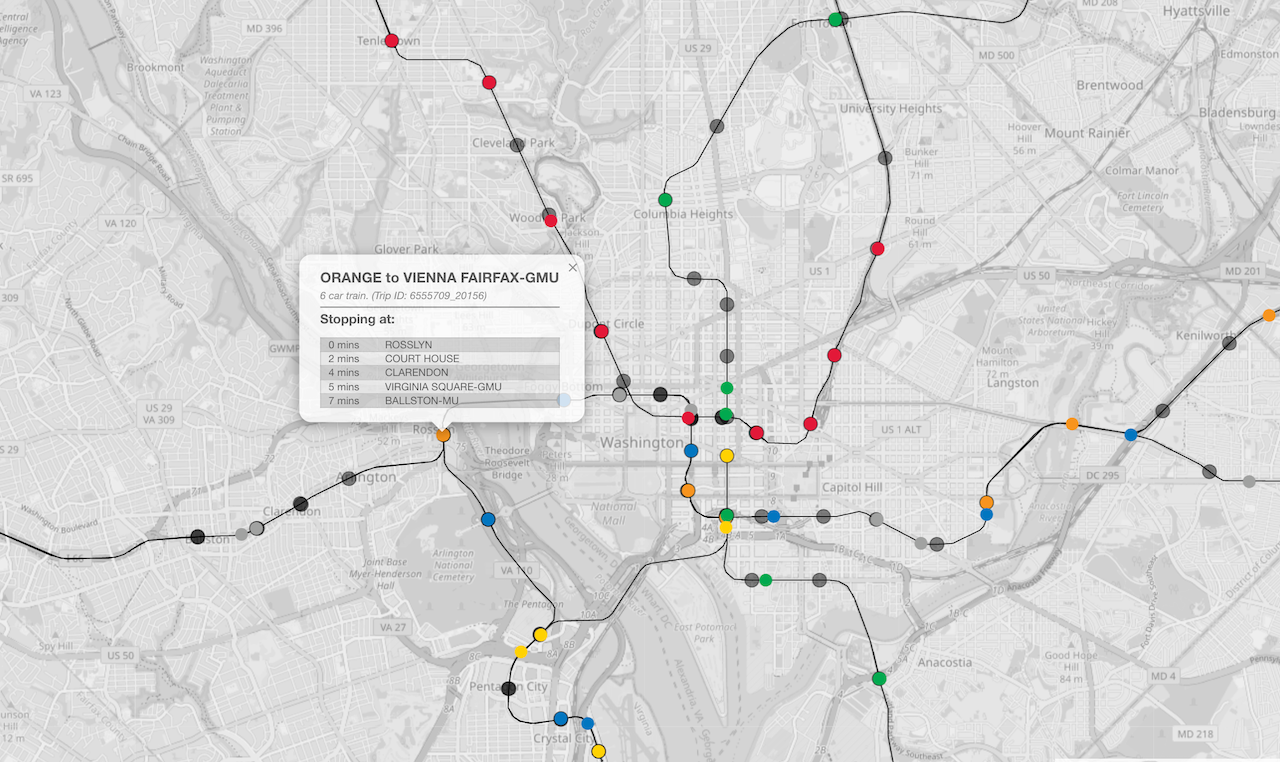This screenshot has height=762, width=1280.
Task: Select the red train marker at Dupont Circle
Action: point(601,331)
